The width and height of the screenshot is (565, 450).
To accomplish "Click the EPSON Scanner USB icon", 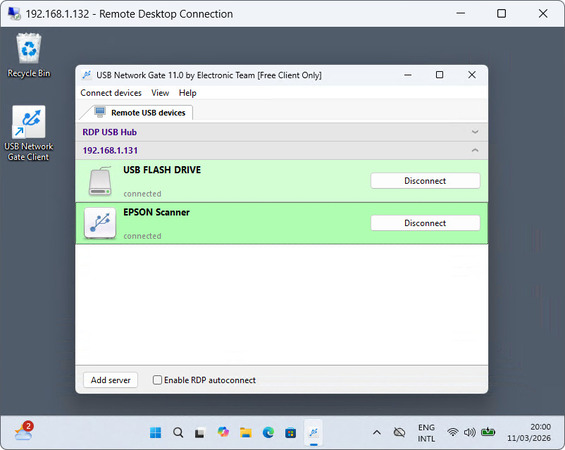I will point(100,223).
